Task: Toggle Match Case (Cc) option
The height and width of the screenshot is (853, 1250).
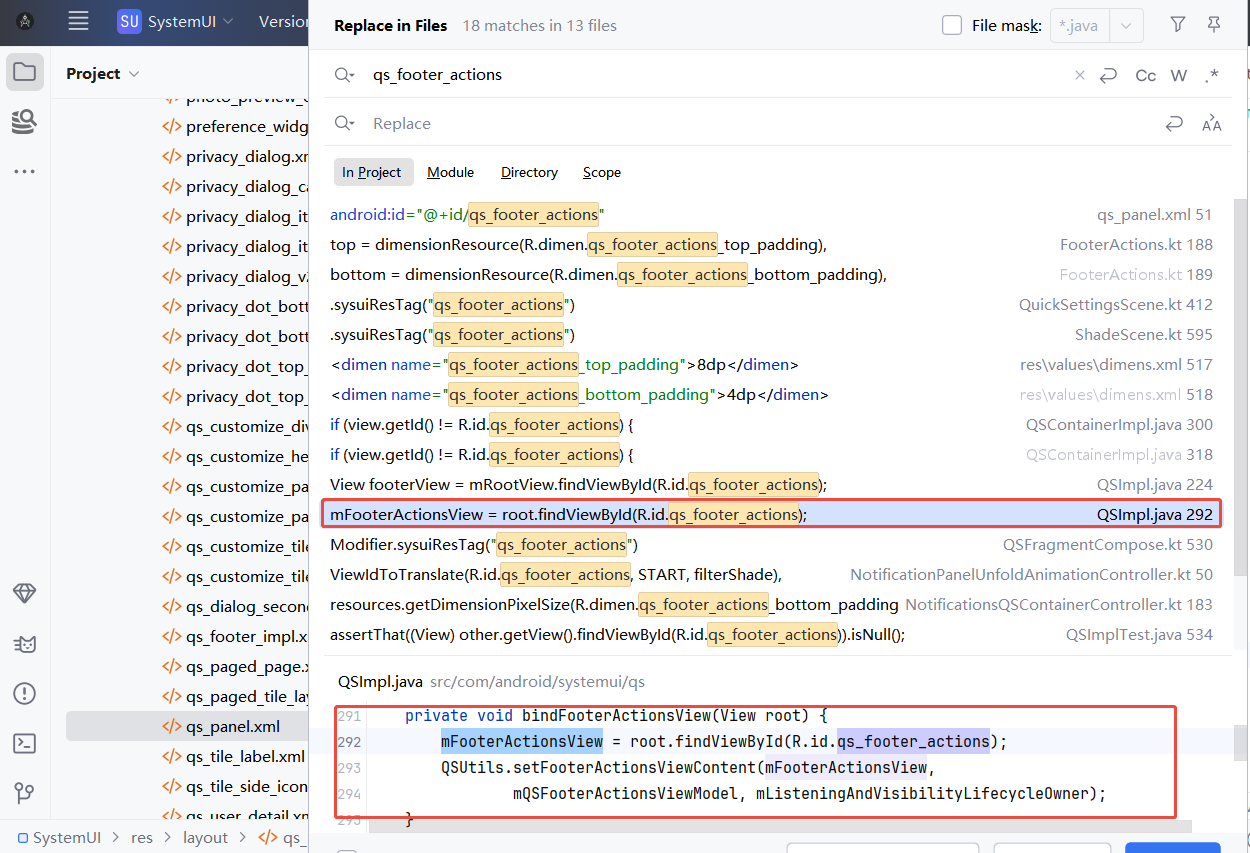Action: click(x=1146, y=75)
